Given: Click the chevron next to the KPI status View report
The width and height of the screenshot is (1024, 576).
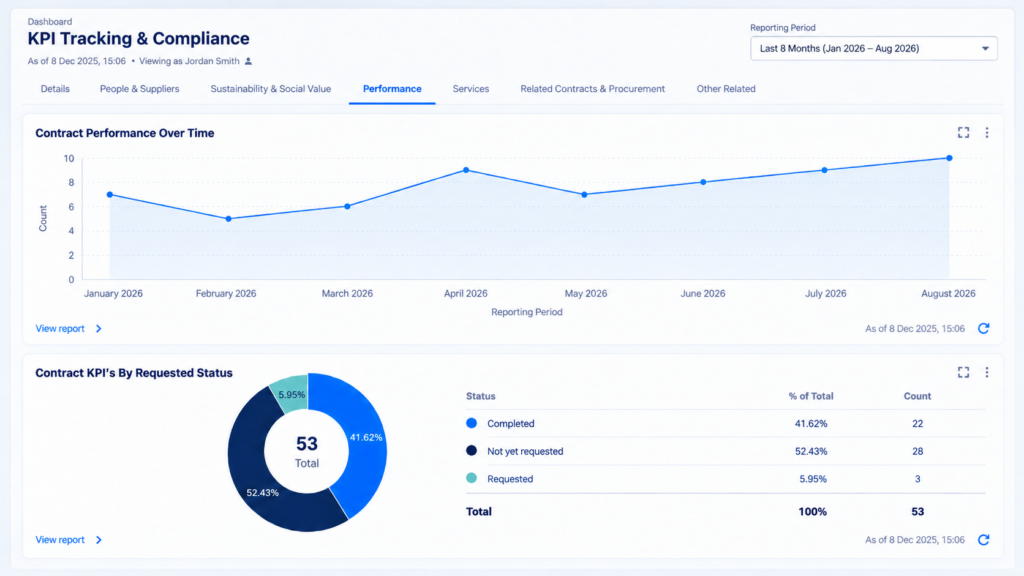Looking at the screenshot, I should (x=99, y=540).
